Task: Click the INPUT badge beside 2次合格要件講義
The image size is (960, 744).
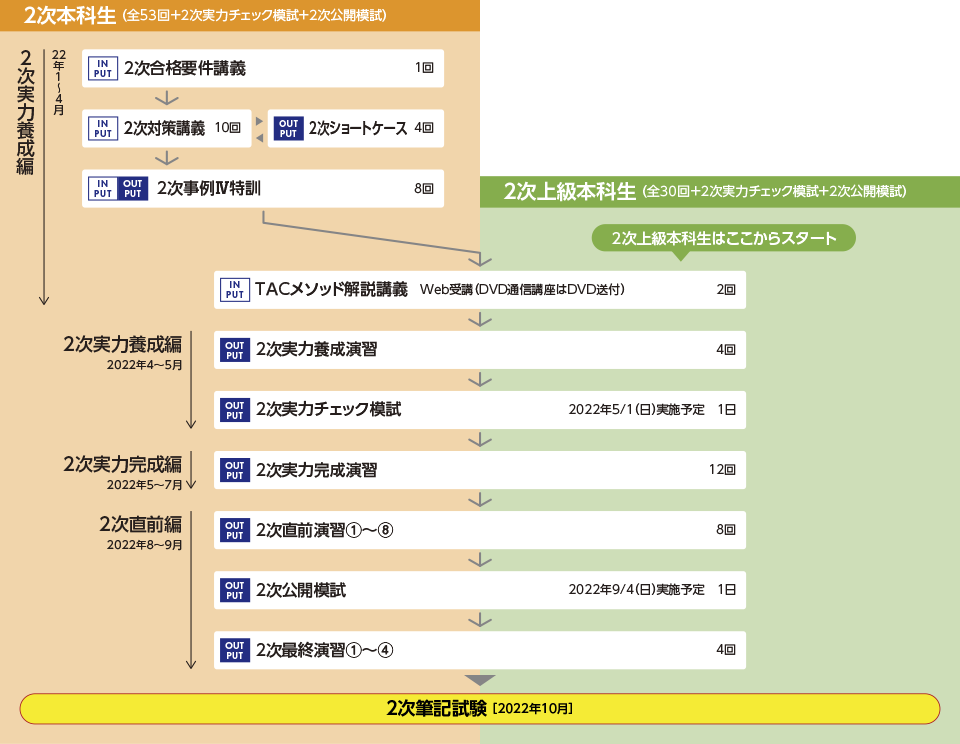Action: pos(103,69)
